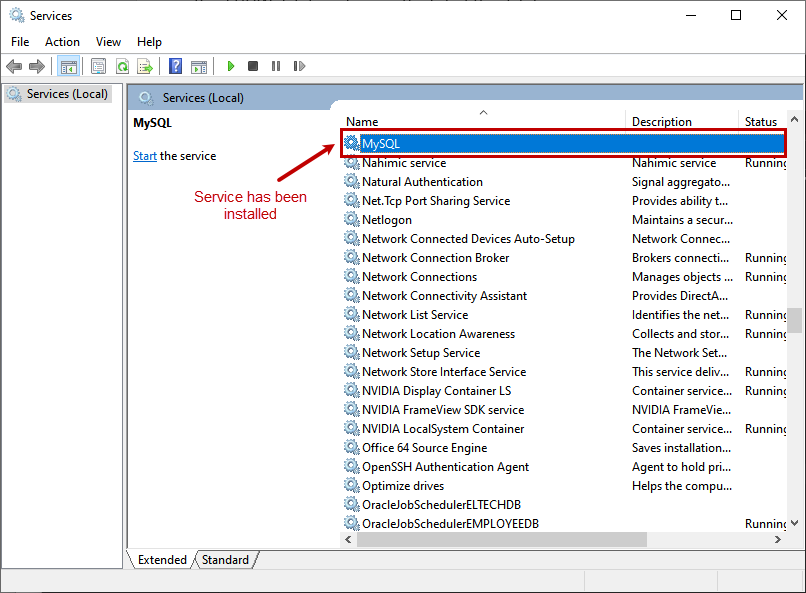Switch to the Standard tab

pos(225,560)
